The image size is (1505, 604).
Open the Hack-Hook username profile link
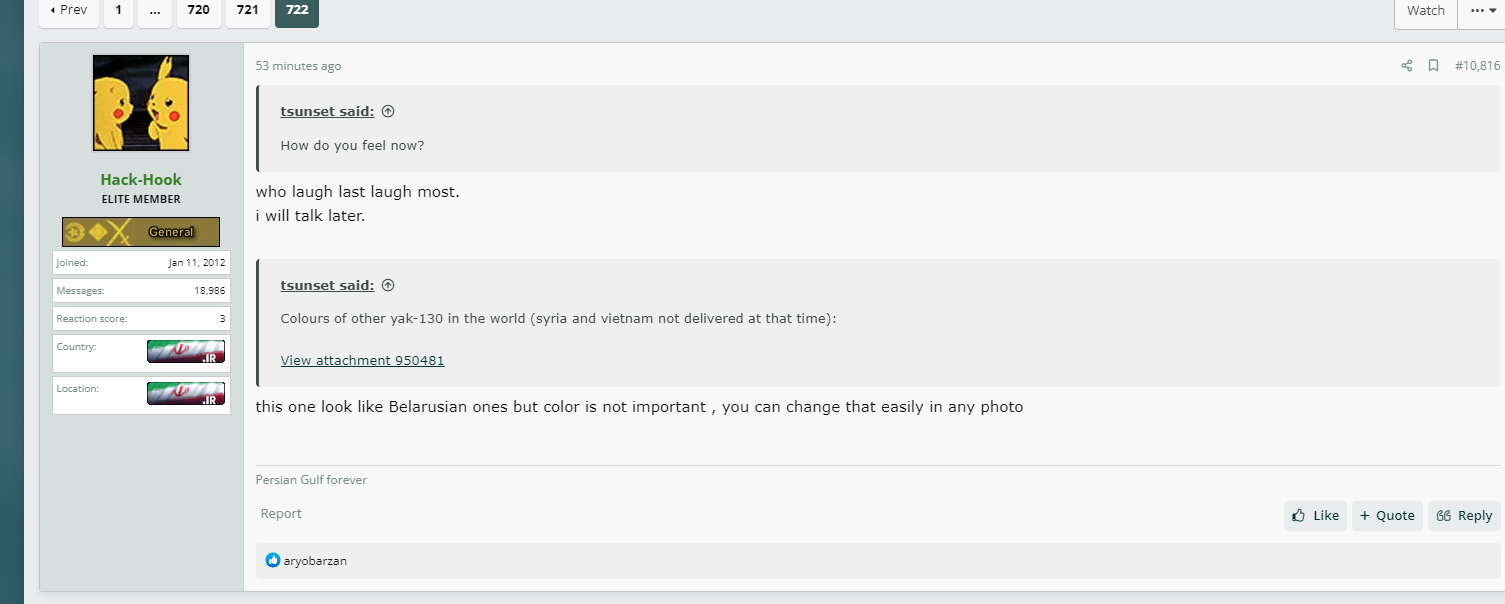pyautogui.click(x=141, y=180)
